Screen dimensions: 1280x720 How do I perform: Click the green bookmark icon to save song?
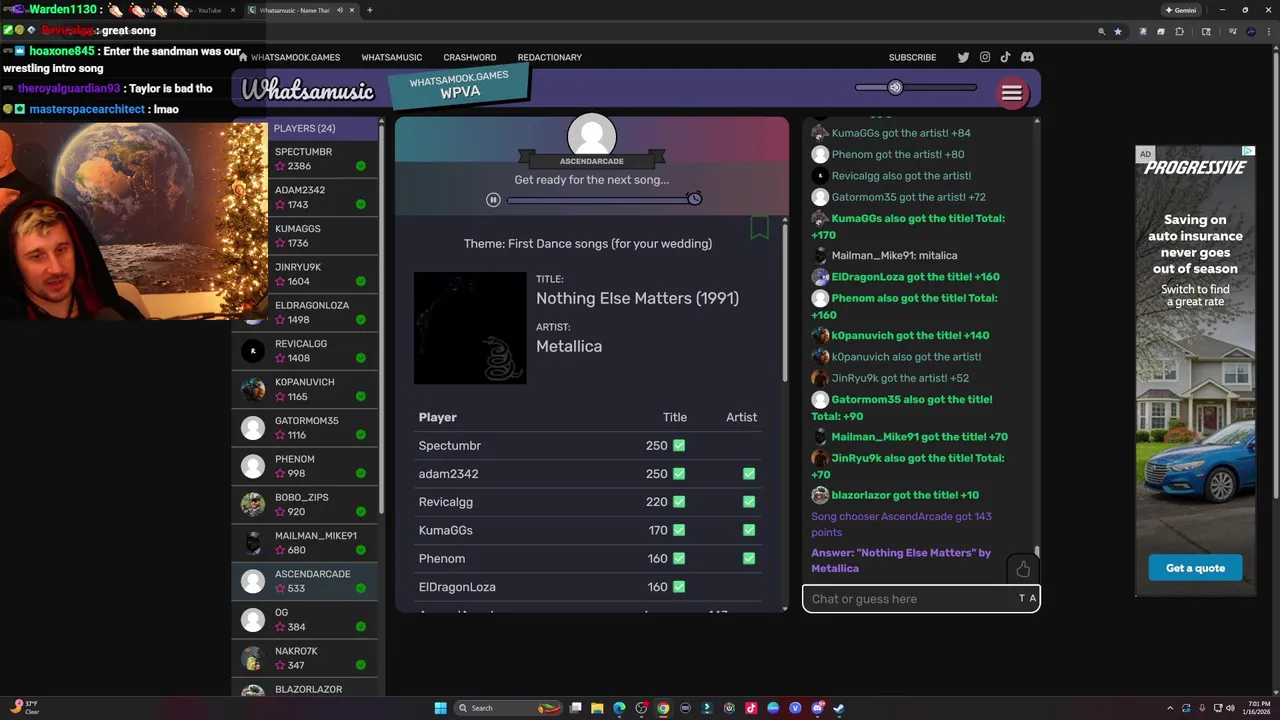[760, 227]
